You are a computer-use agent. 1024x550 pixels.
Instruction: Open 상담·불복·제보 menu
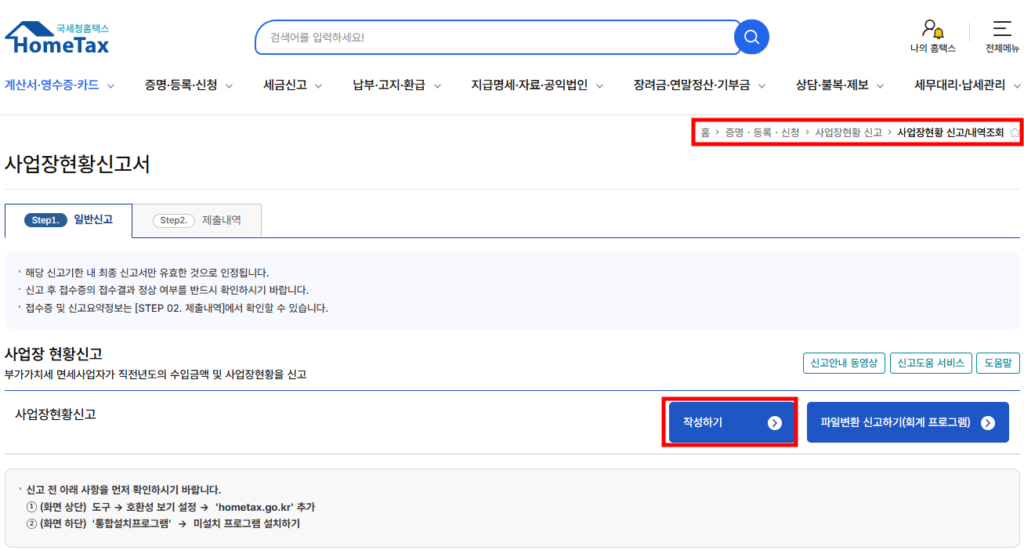point(832,85)
